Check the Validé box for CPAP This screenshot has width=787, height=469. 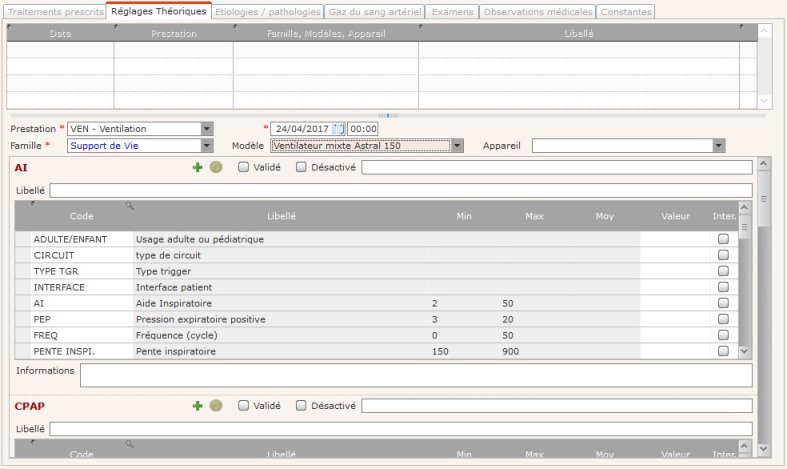tap(243, 406)
